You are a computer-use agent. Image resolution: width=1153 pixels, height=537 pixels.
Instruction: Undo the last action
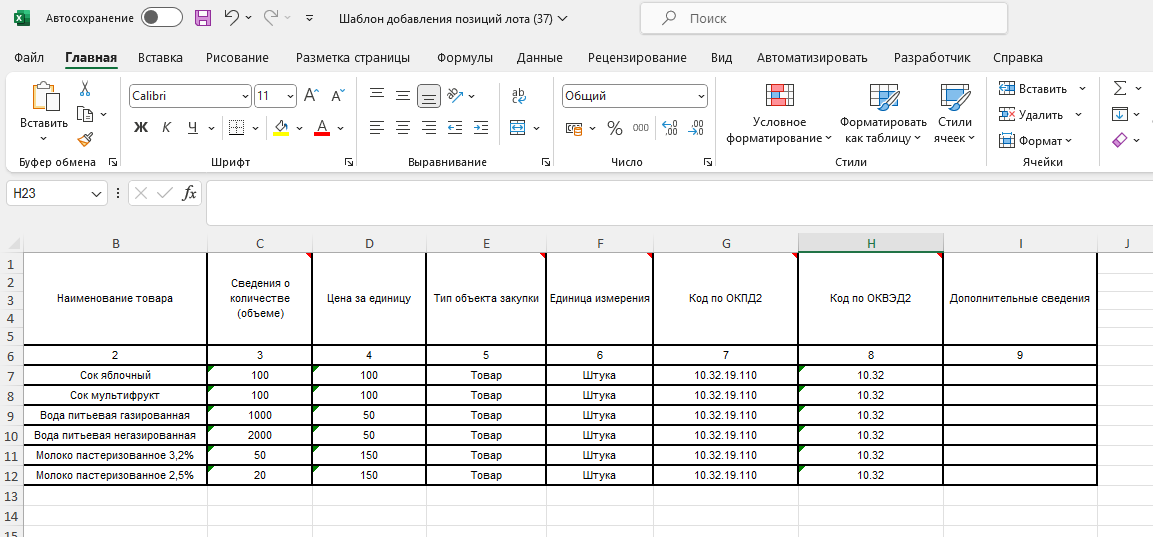(232, 18)
